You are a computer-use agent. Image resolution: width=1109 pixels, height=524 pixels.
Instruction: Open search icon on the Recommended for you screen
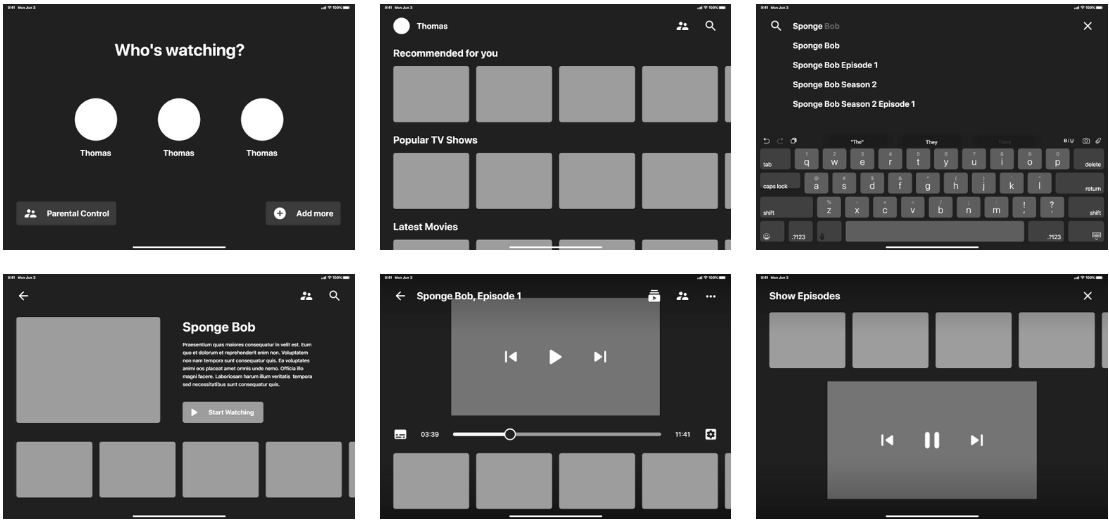point(711,26)
